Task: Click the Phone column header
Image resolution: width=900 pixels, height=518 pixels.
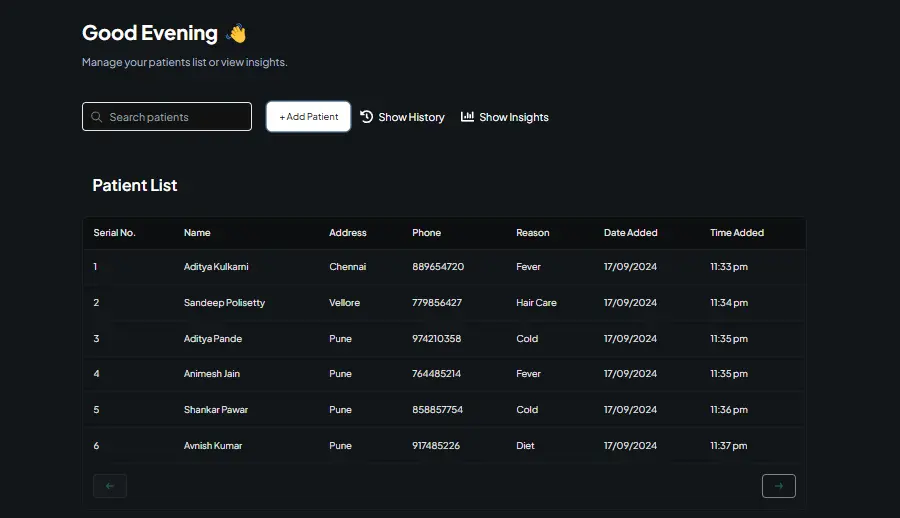Action: click(x=426, y=233)
